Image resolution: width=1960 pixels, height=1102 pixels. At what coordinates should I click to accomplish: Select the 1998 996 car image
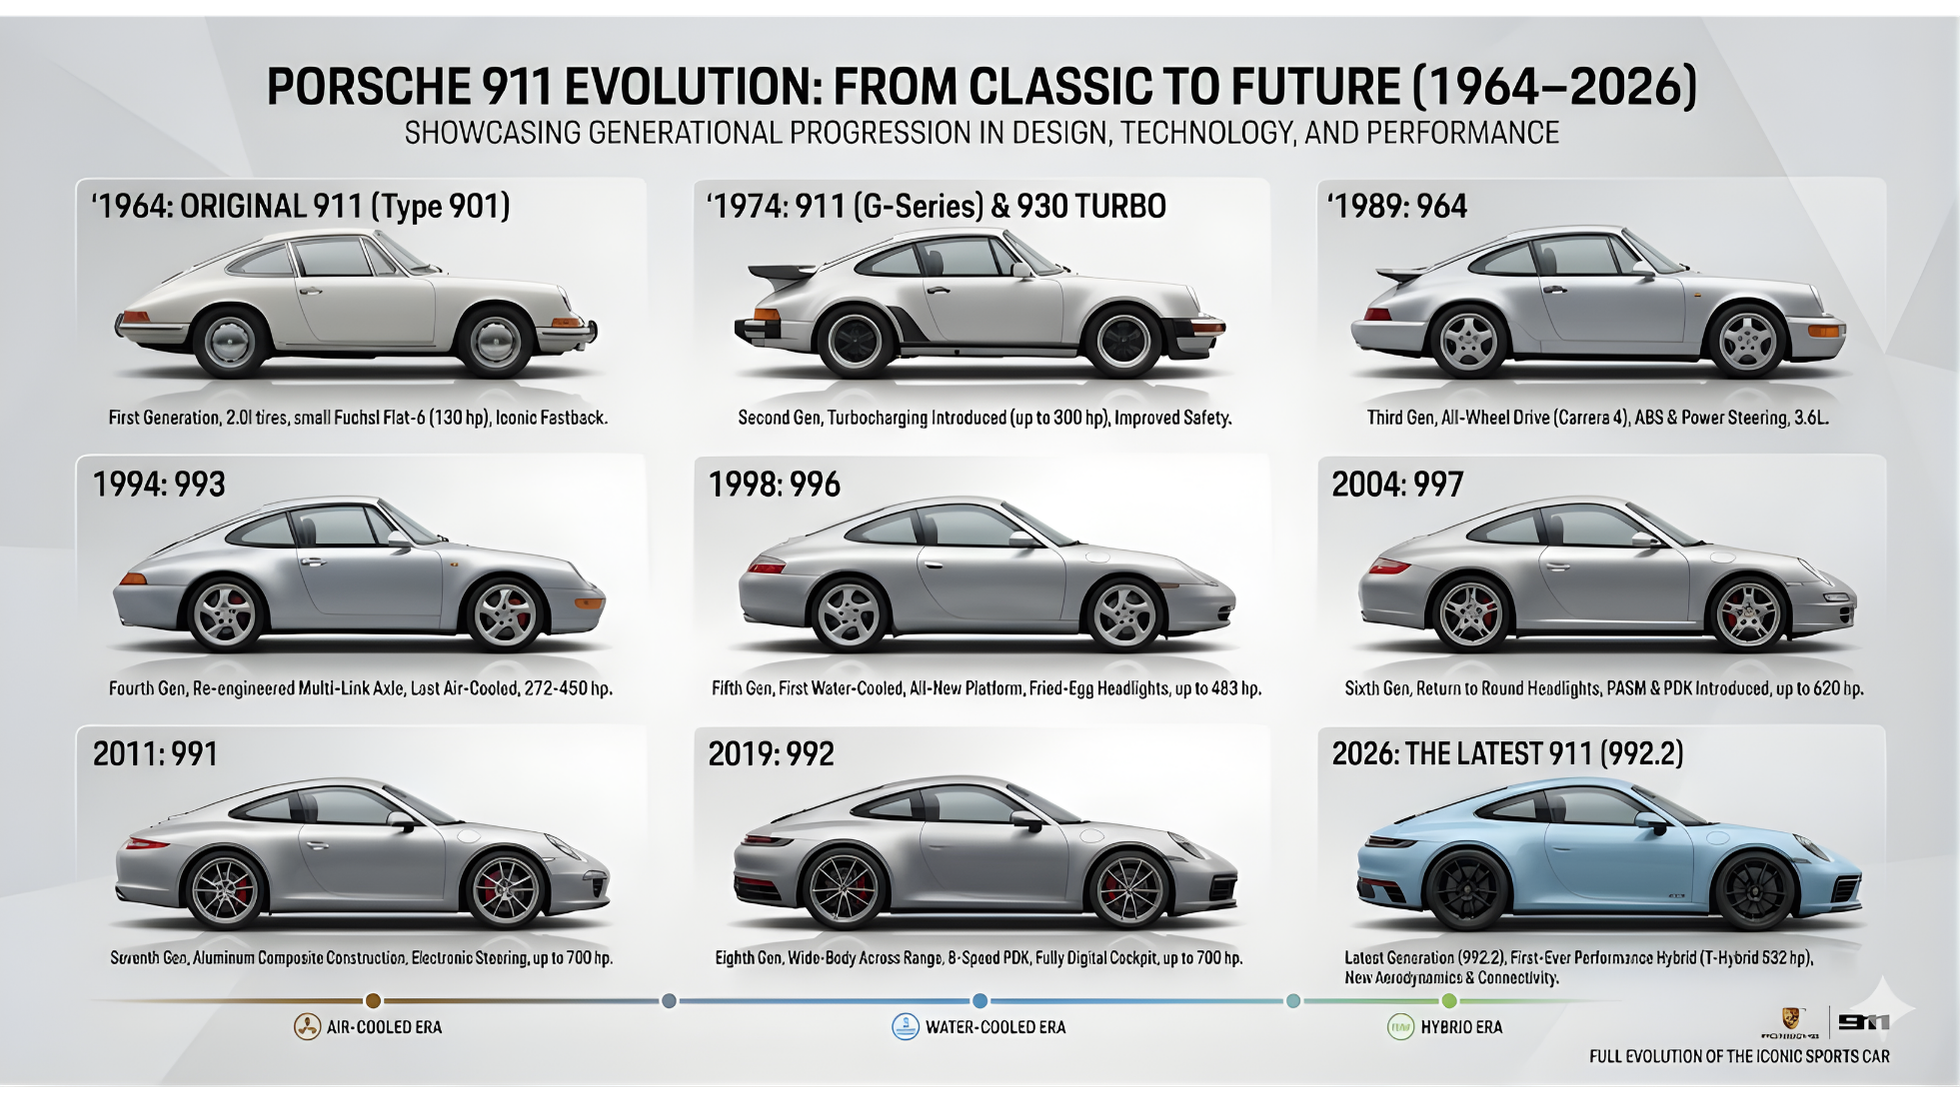pyautogui.click(x=985, y=575)
